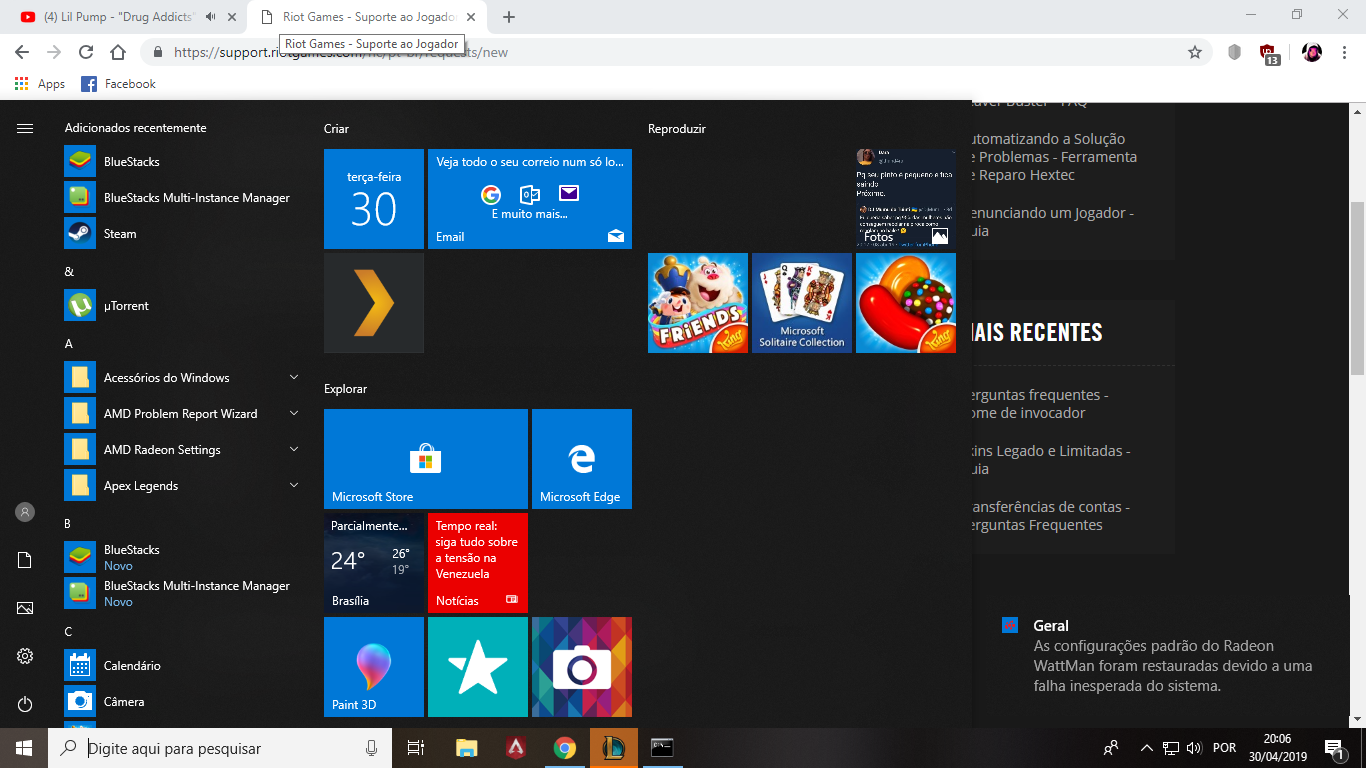Open Settings gear in the Start sidebar
The image size is (1366, 768).
pos(25,656)
